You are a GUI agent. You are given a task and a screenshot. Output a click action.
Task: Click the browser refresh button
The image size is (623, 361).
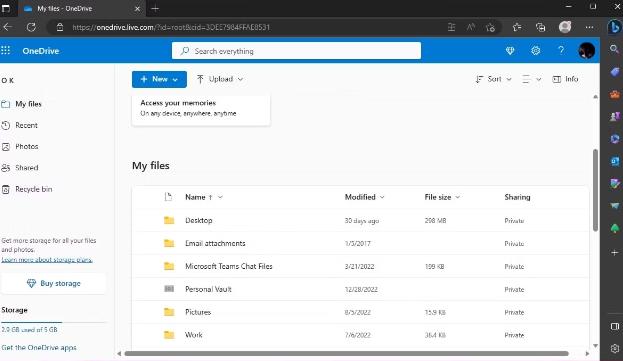(x=31, y=27)
